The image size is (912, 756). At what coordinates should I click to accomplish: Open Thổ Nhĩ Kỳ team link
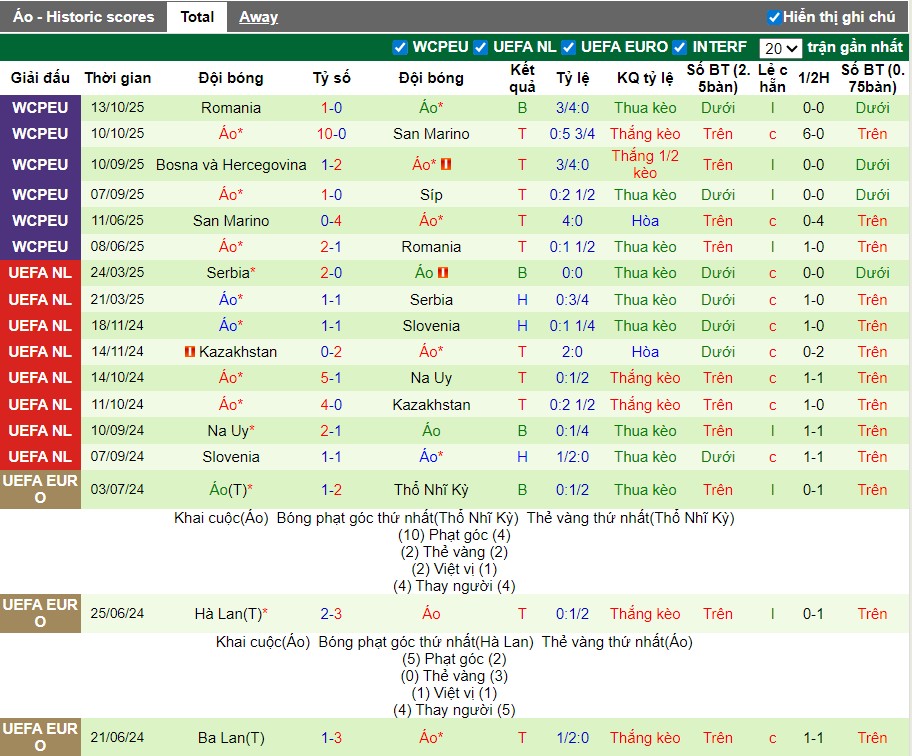431,490
